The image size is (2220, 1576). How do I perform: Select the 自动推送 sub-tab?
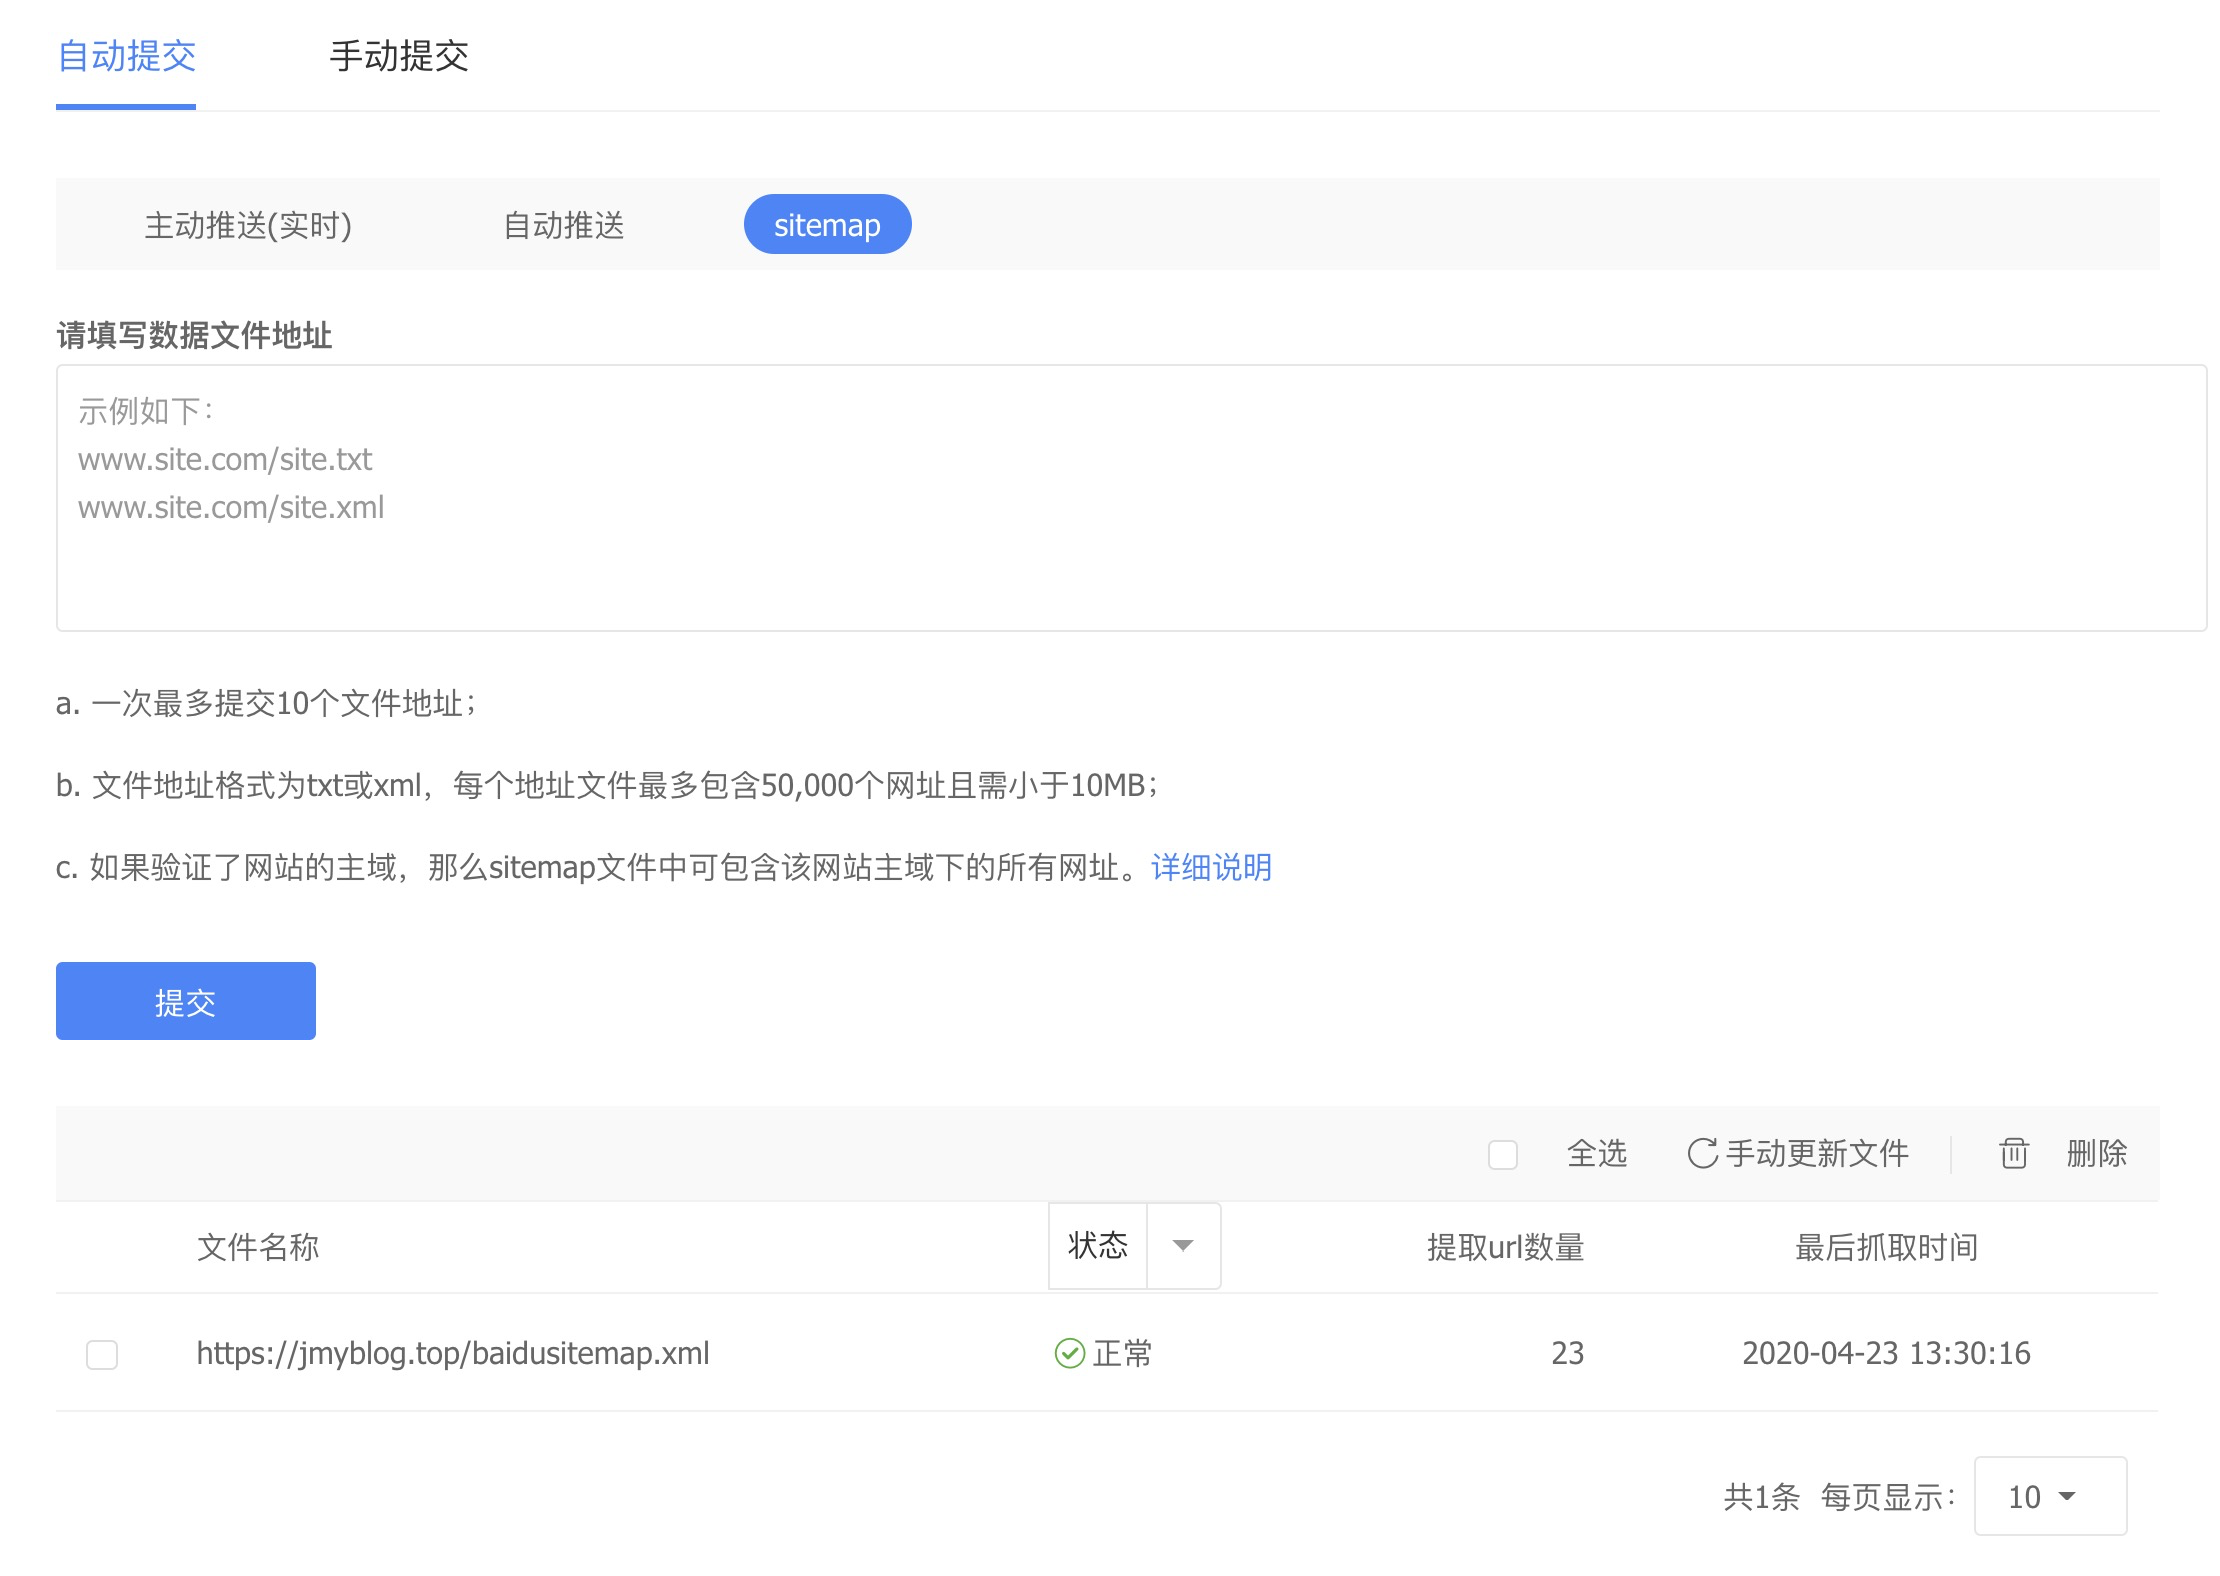[563, 225]
